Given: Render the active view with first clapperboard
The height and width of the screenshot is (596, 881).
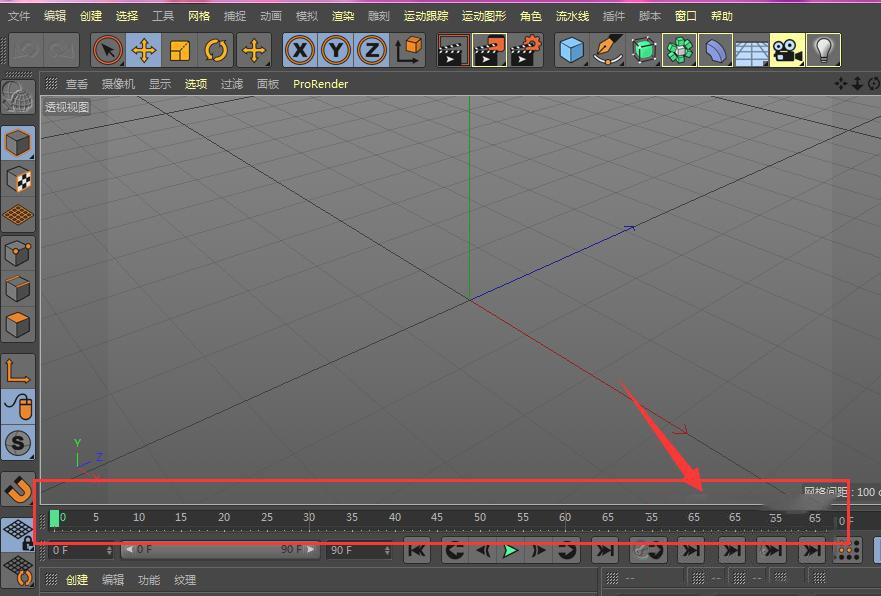Looking at the screenshot, I should click(x=453, y=51).
